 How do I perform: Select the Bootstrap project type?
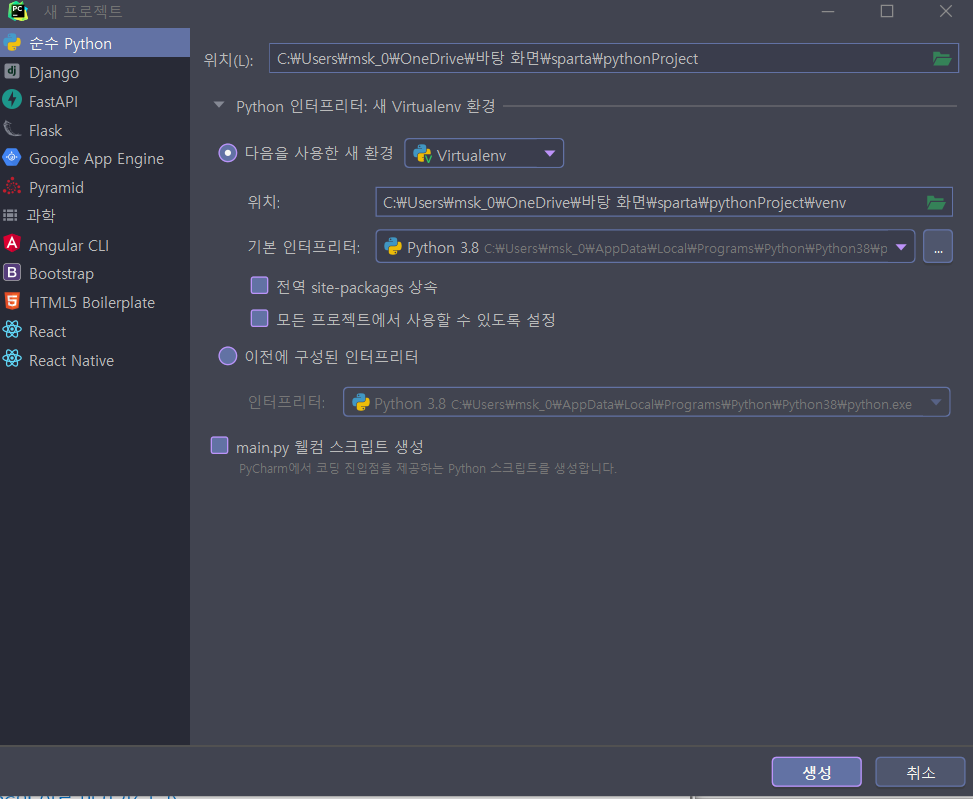click(x=95, y=273)
